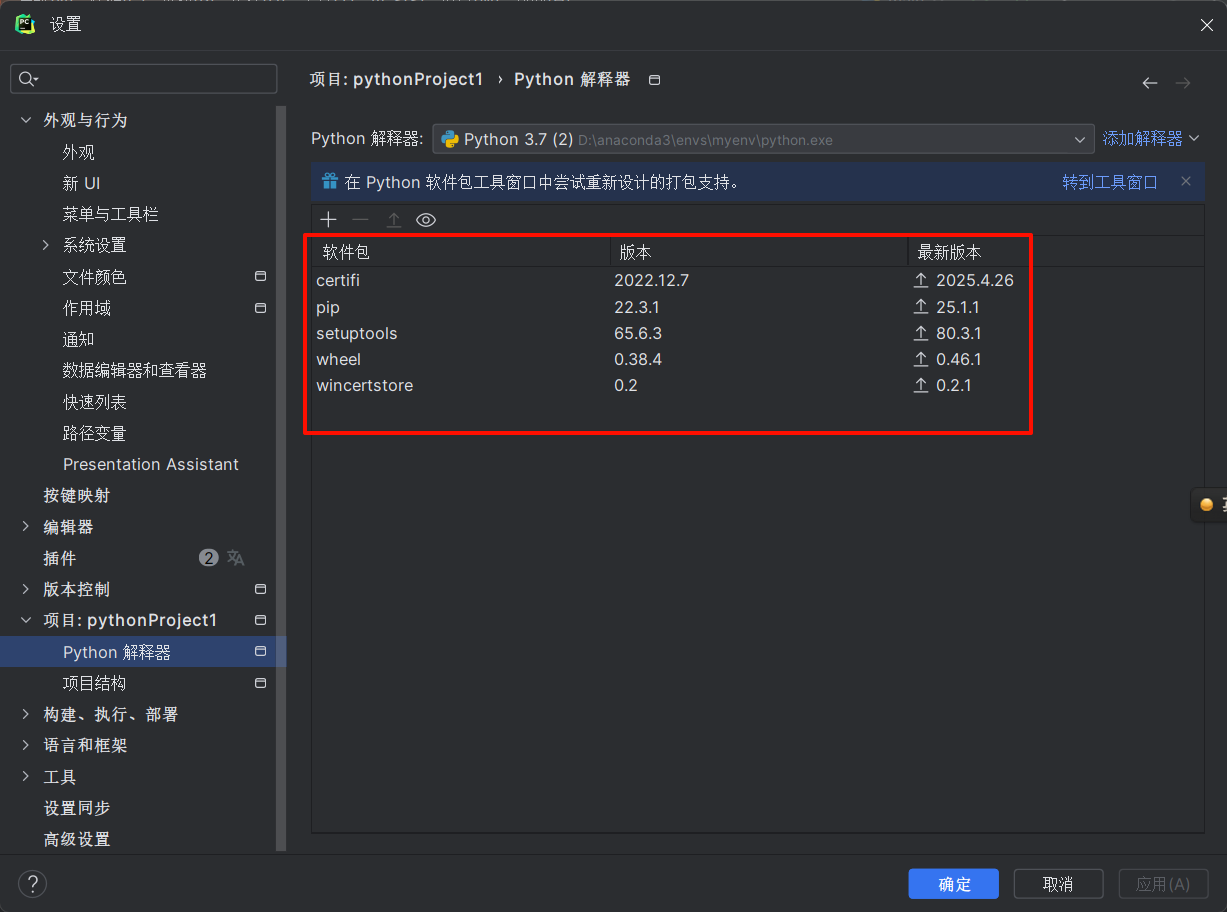
Task: Click the upgrade arrow beside setuptools 80.3.1
Action: click(921, 333)
